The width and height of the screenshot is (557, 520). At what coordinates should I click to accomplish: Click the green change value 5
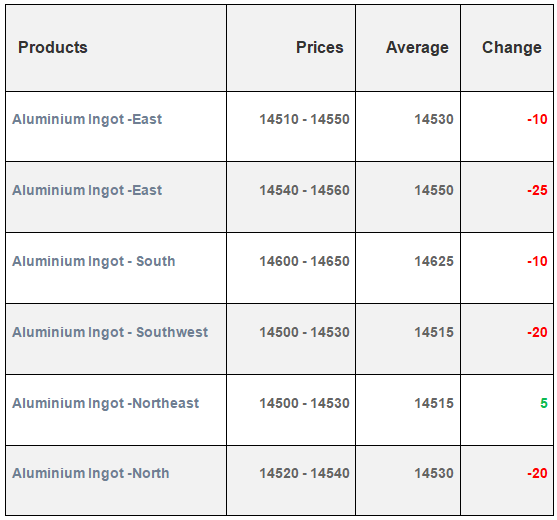click(x=544, y=403)
